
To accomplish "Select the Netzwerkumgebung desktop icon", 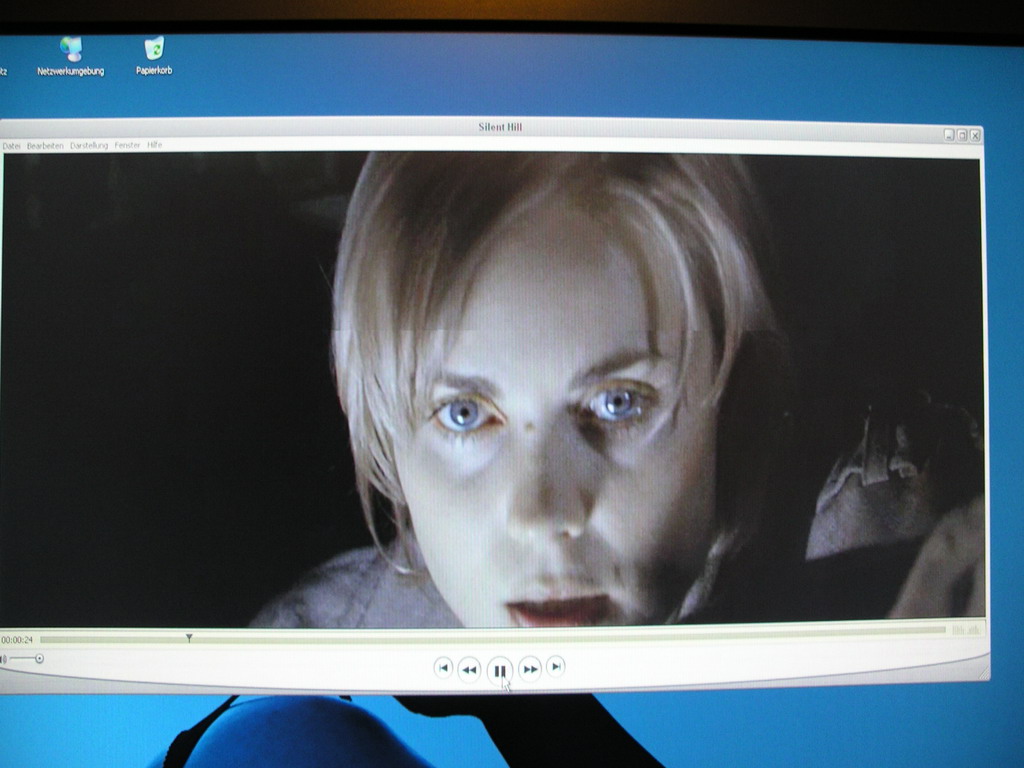I will pyautogui.click(x=70, y=49).
